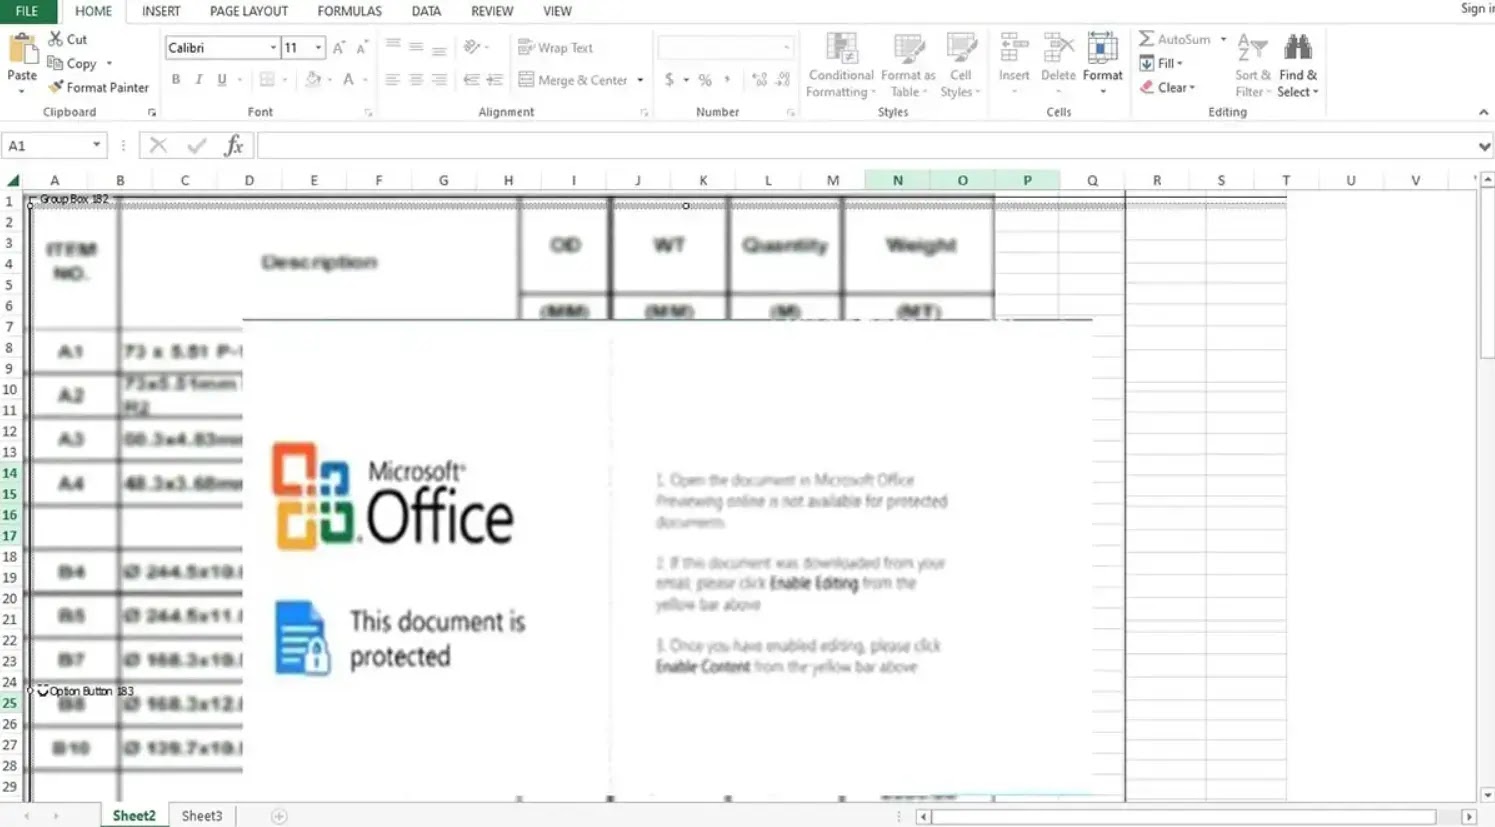Open Cell Styles gallery
Viewport: 1495px width, 827px height.
961,65
